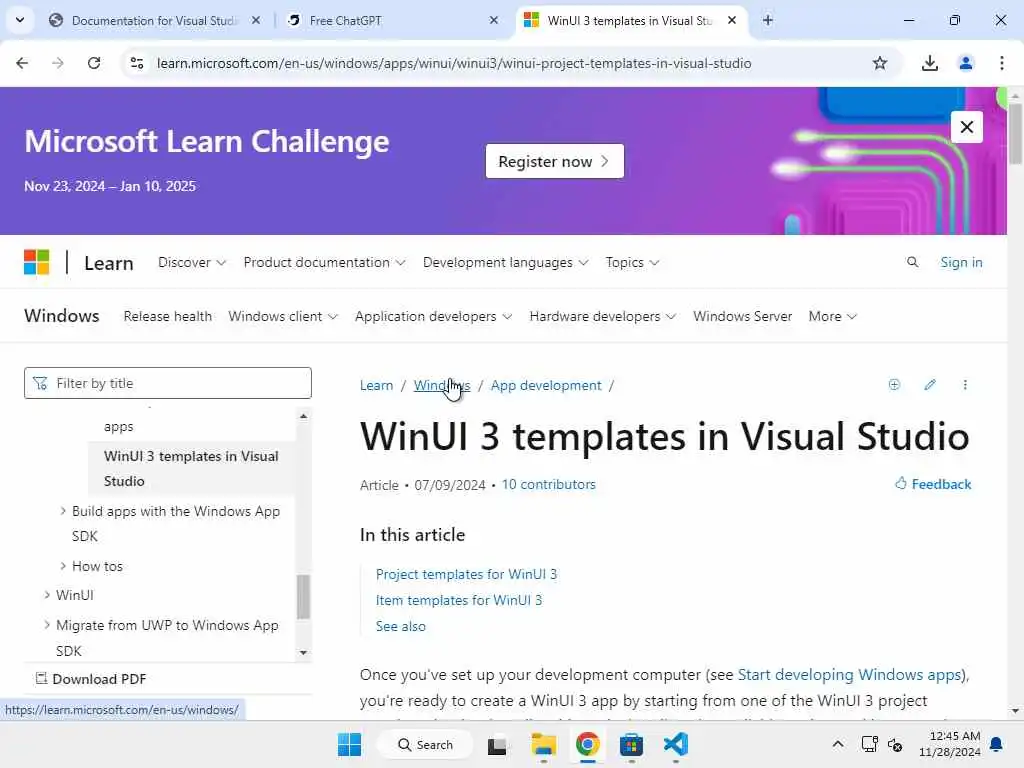Reload the current page

(x=94, y=63)
